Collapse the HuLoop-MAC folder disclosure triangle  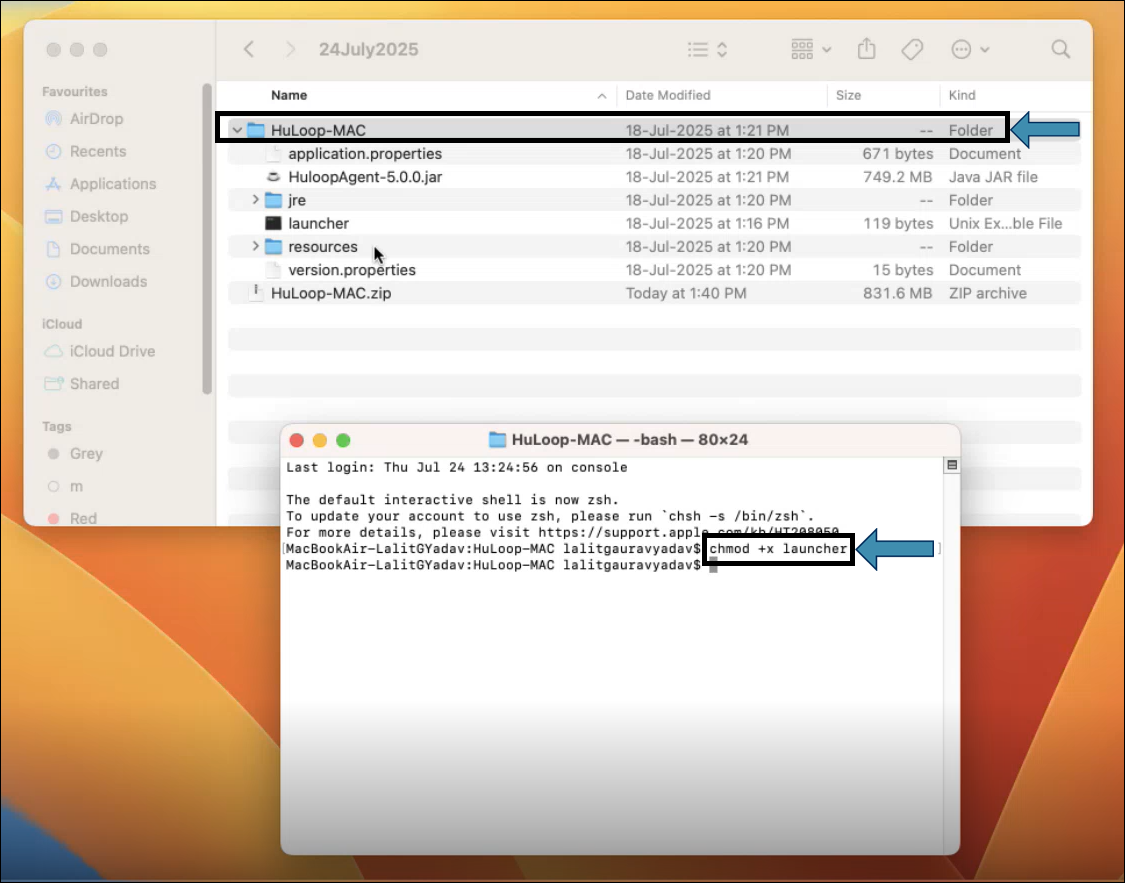click(x=236, y=131)
